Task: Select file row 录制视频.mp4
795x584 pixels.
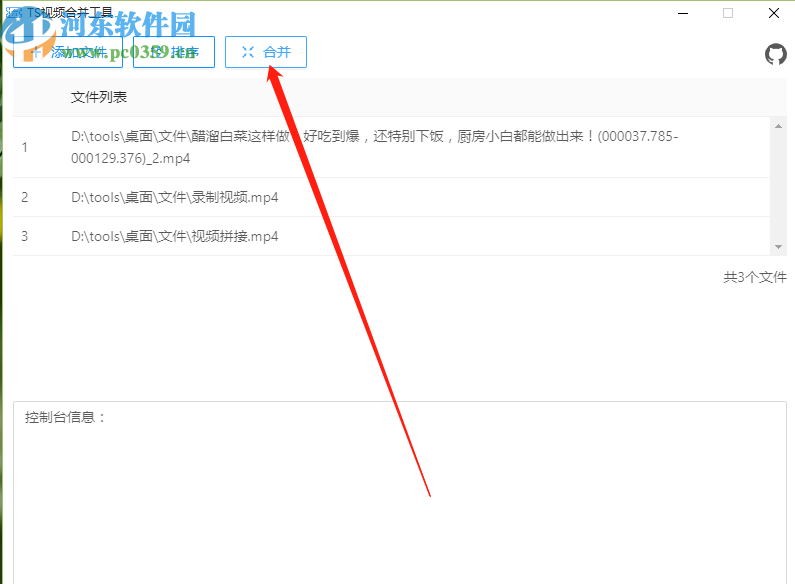Action: pyautogui.click(x=391, y=197)
